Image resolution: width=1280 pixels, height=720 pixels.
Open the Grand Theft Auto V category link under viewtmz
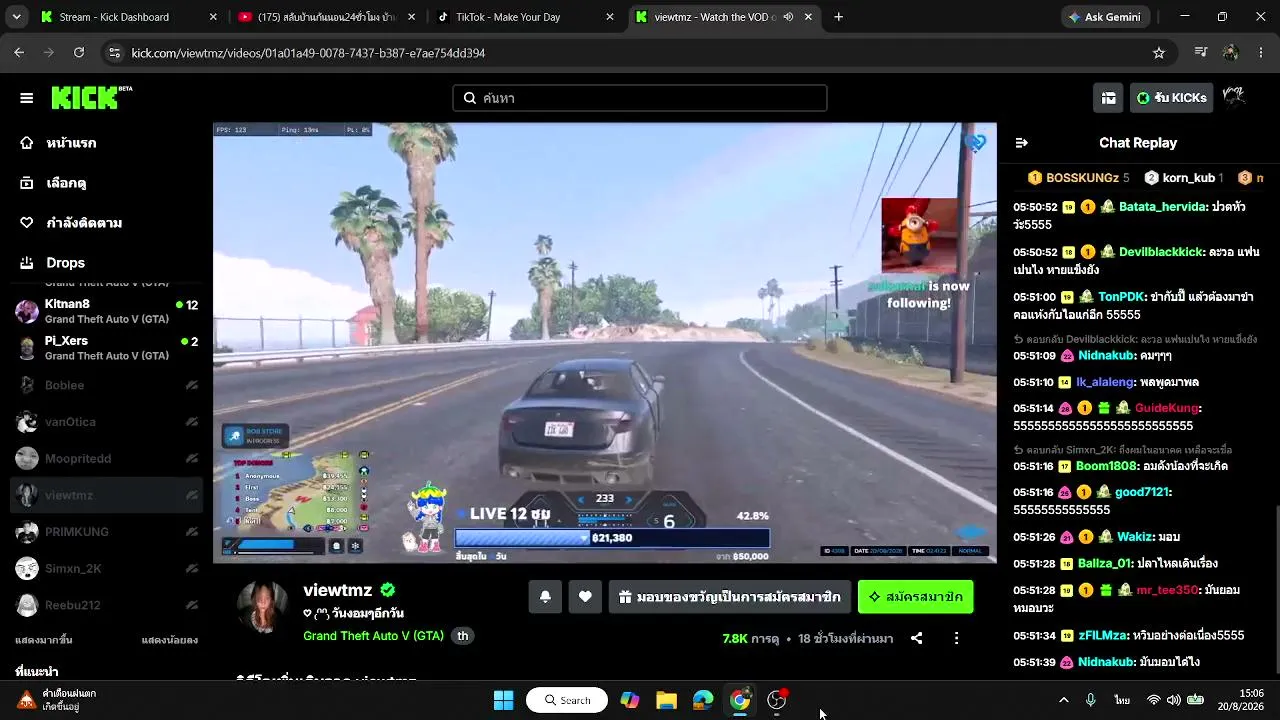point(373,636)
